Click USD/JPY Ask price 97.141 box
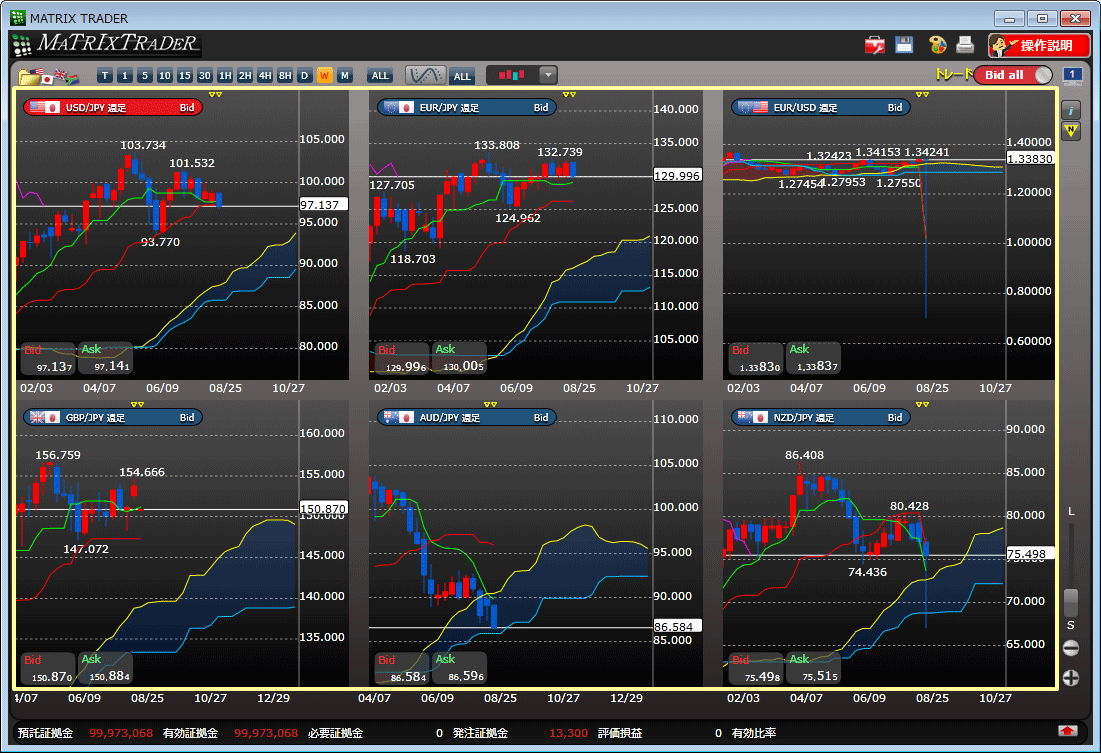Image resolution: width=1101 pixels, height=753 pixels. pyautogui.click(x=105, y=358)
